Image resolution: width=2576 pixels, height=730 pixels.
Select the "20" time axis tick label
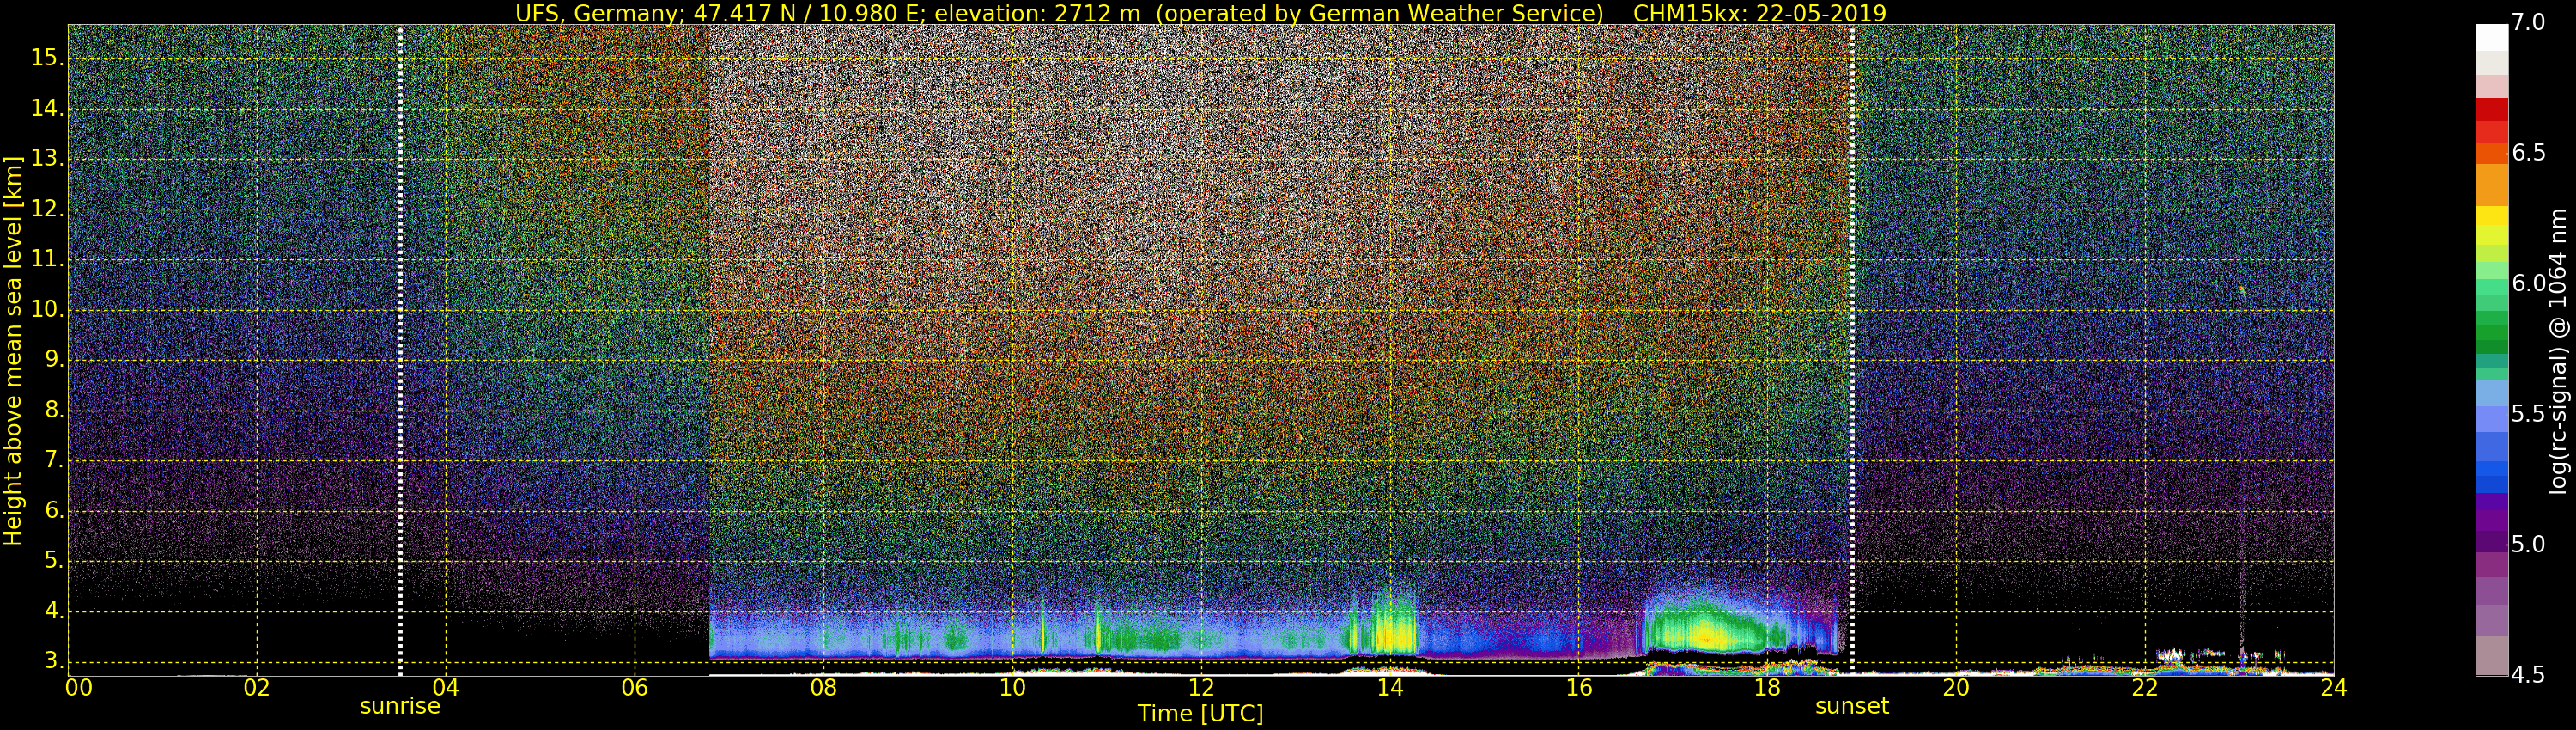(x=1956, y=688)
